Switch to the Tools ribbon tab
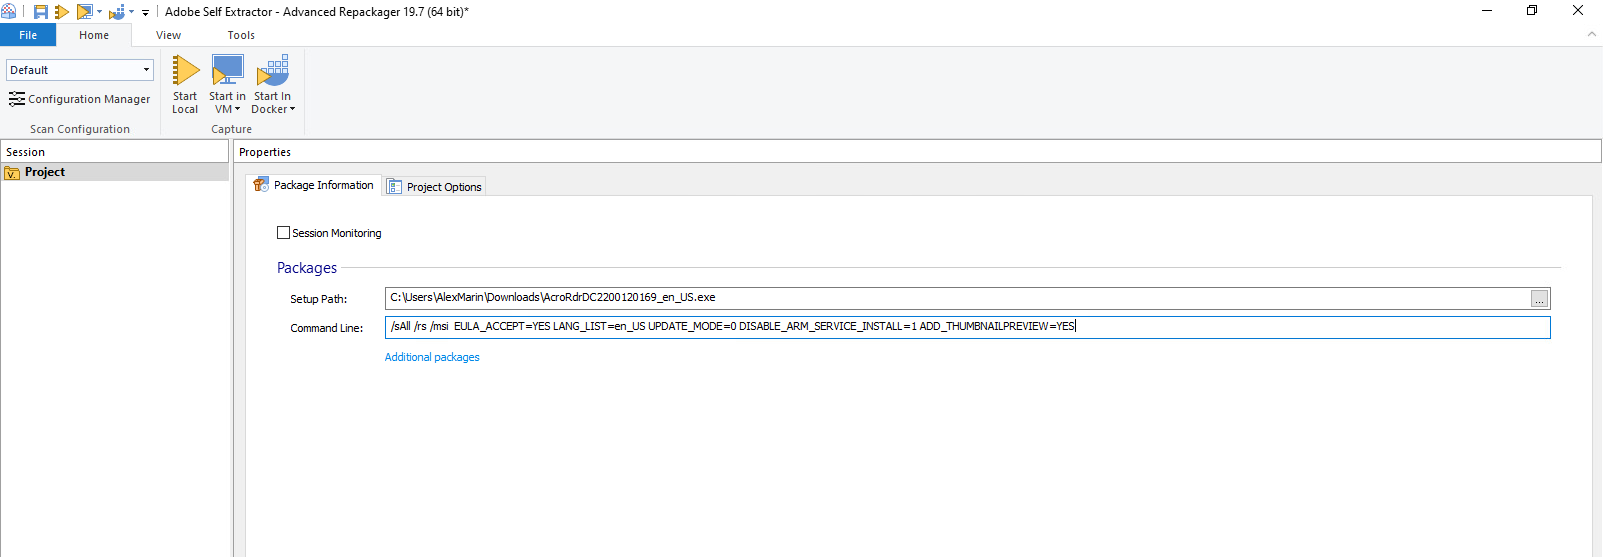1603x557 pixels. pyautogui.click(x=241, y=35)
